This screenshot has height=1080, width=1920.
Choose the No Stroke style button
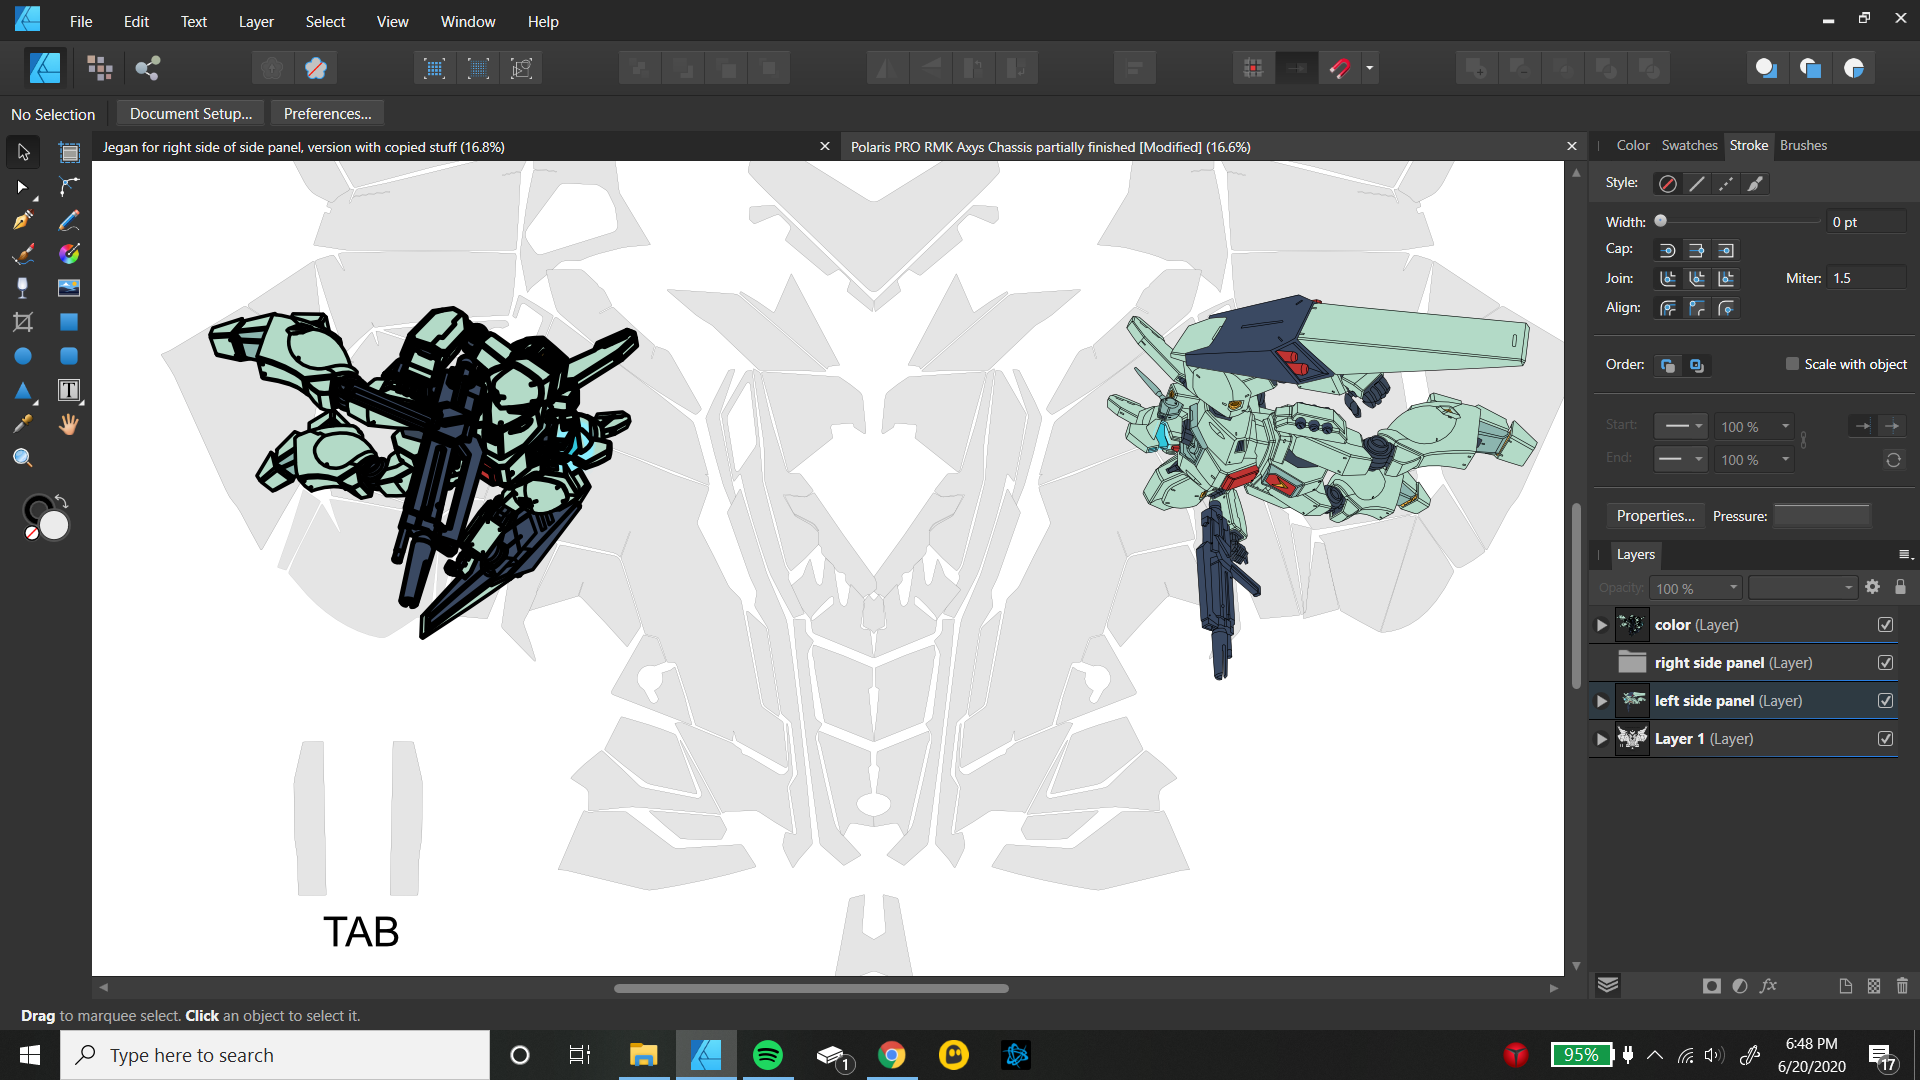click(1667, 183)
